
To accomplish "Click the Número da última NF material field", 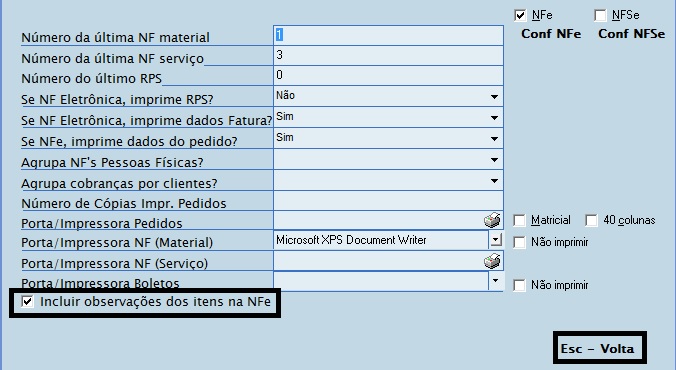I will click(388, 35).
